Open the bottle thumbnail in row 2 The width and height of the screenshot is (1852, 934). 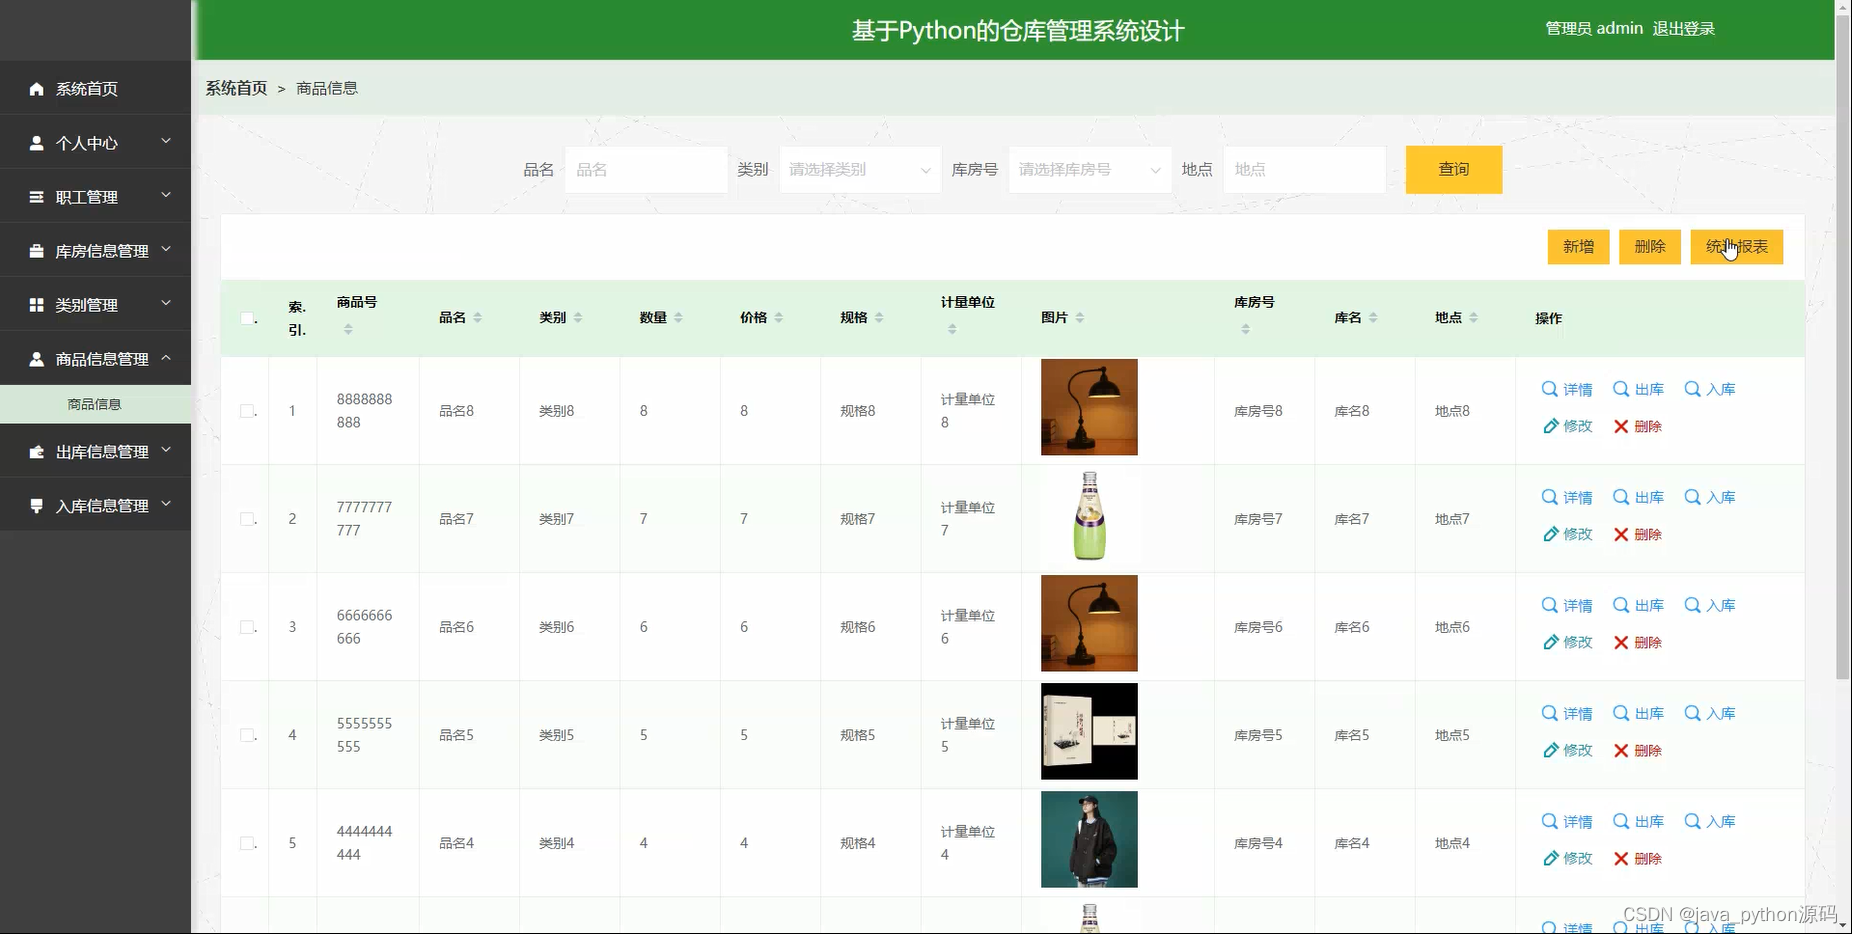(x=1089, y=515)
